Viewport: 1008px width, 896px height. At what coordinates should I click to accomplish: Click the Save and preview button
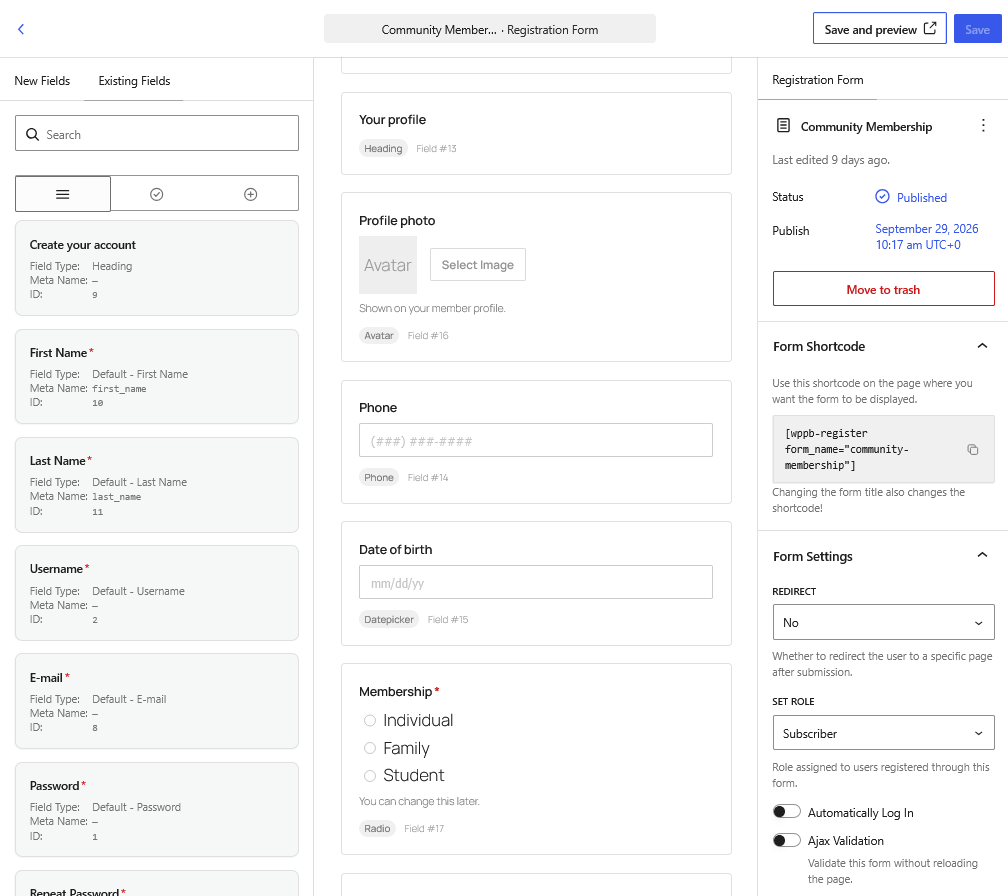pyautogui.click(x=879, y=28)
